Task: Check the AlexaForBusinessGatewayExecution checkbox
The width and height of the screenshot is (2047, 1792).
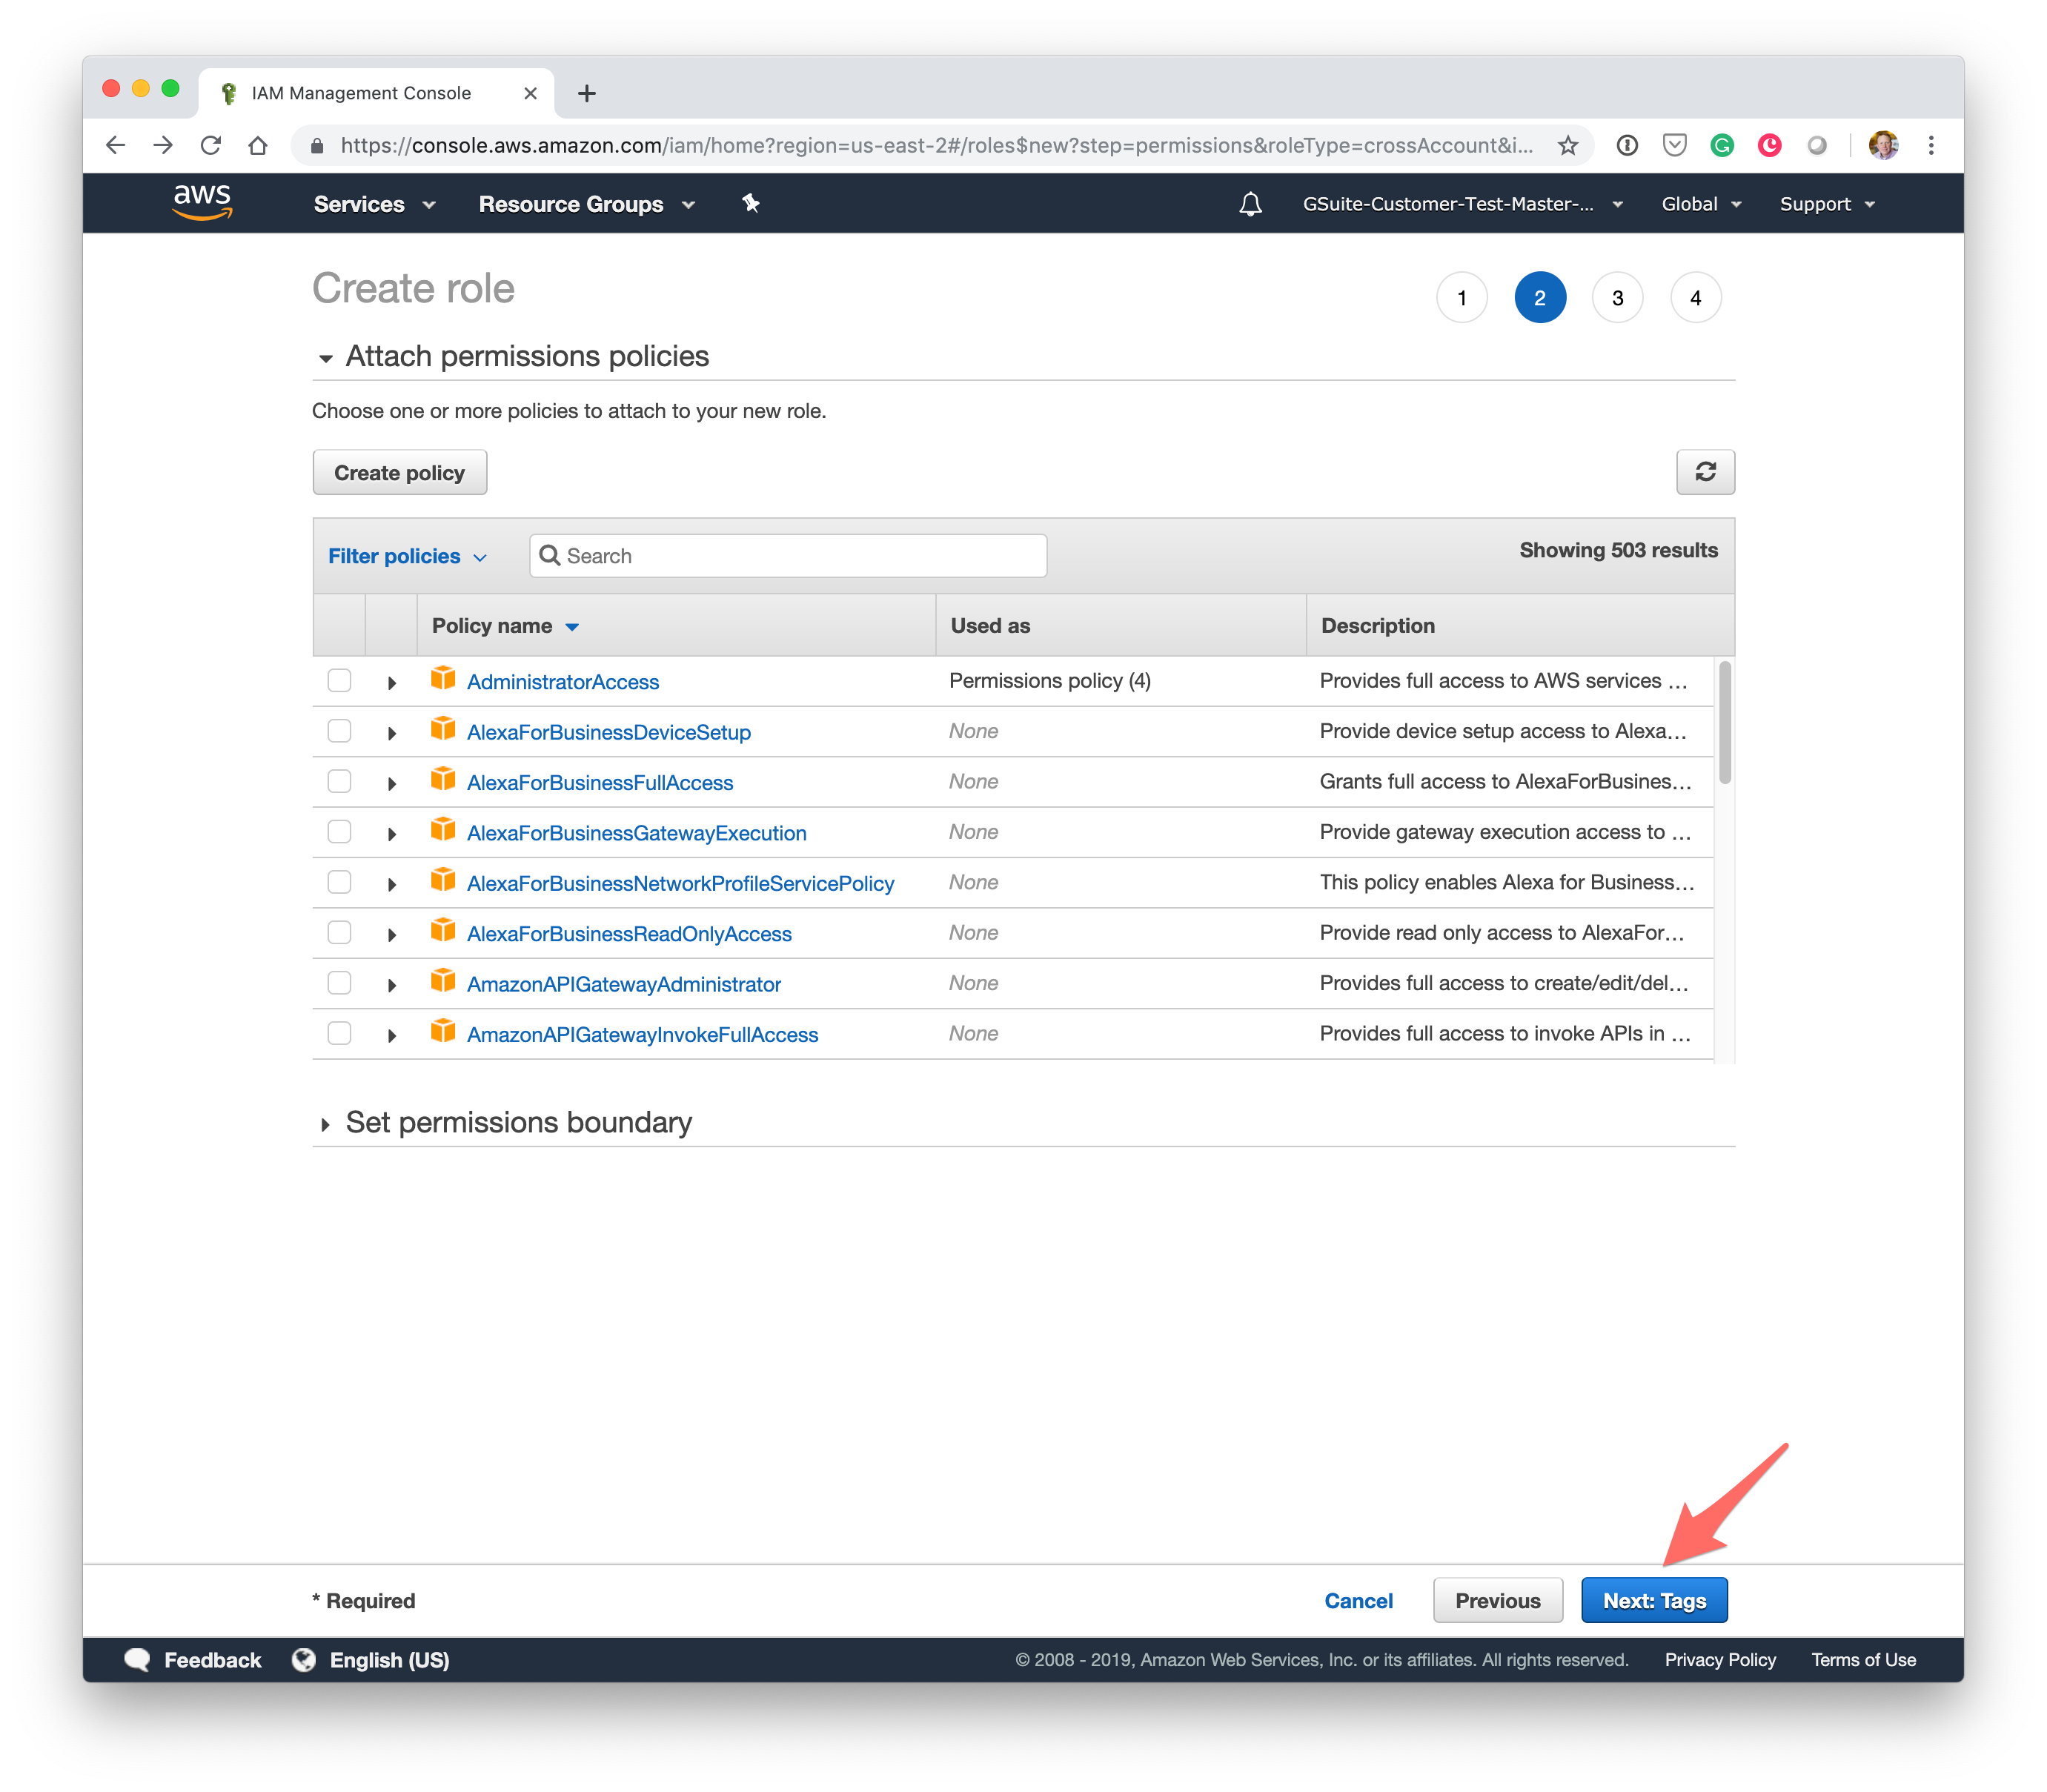Action: (340, 832)
